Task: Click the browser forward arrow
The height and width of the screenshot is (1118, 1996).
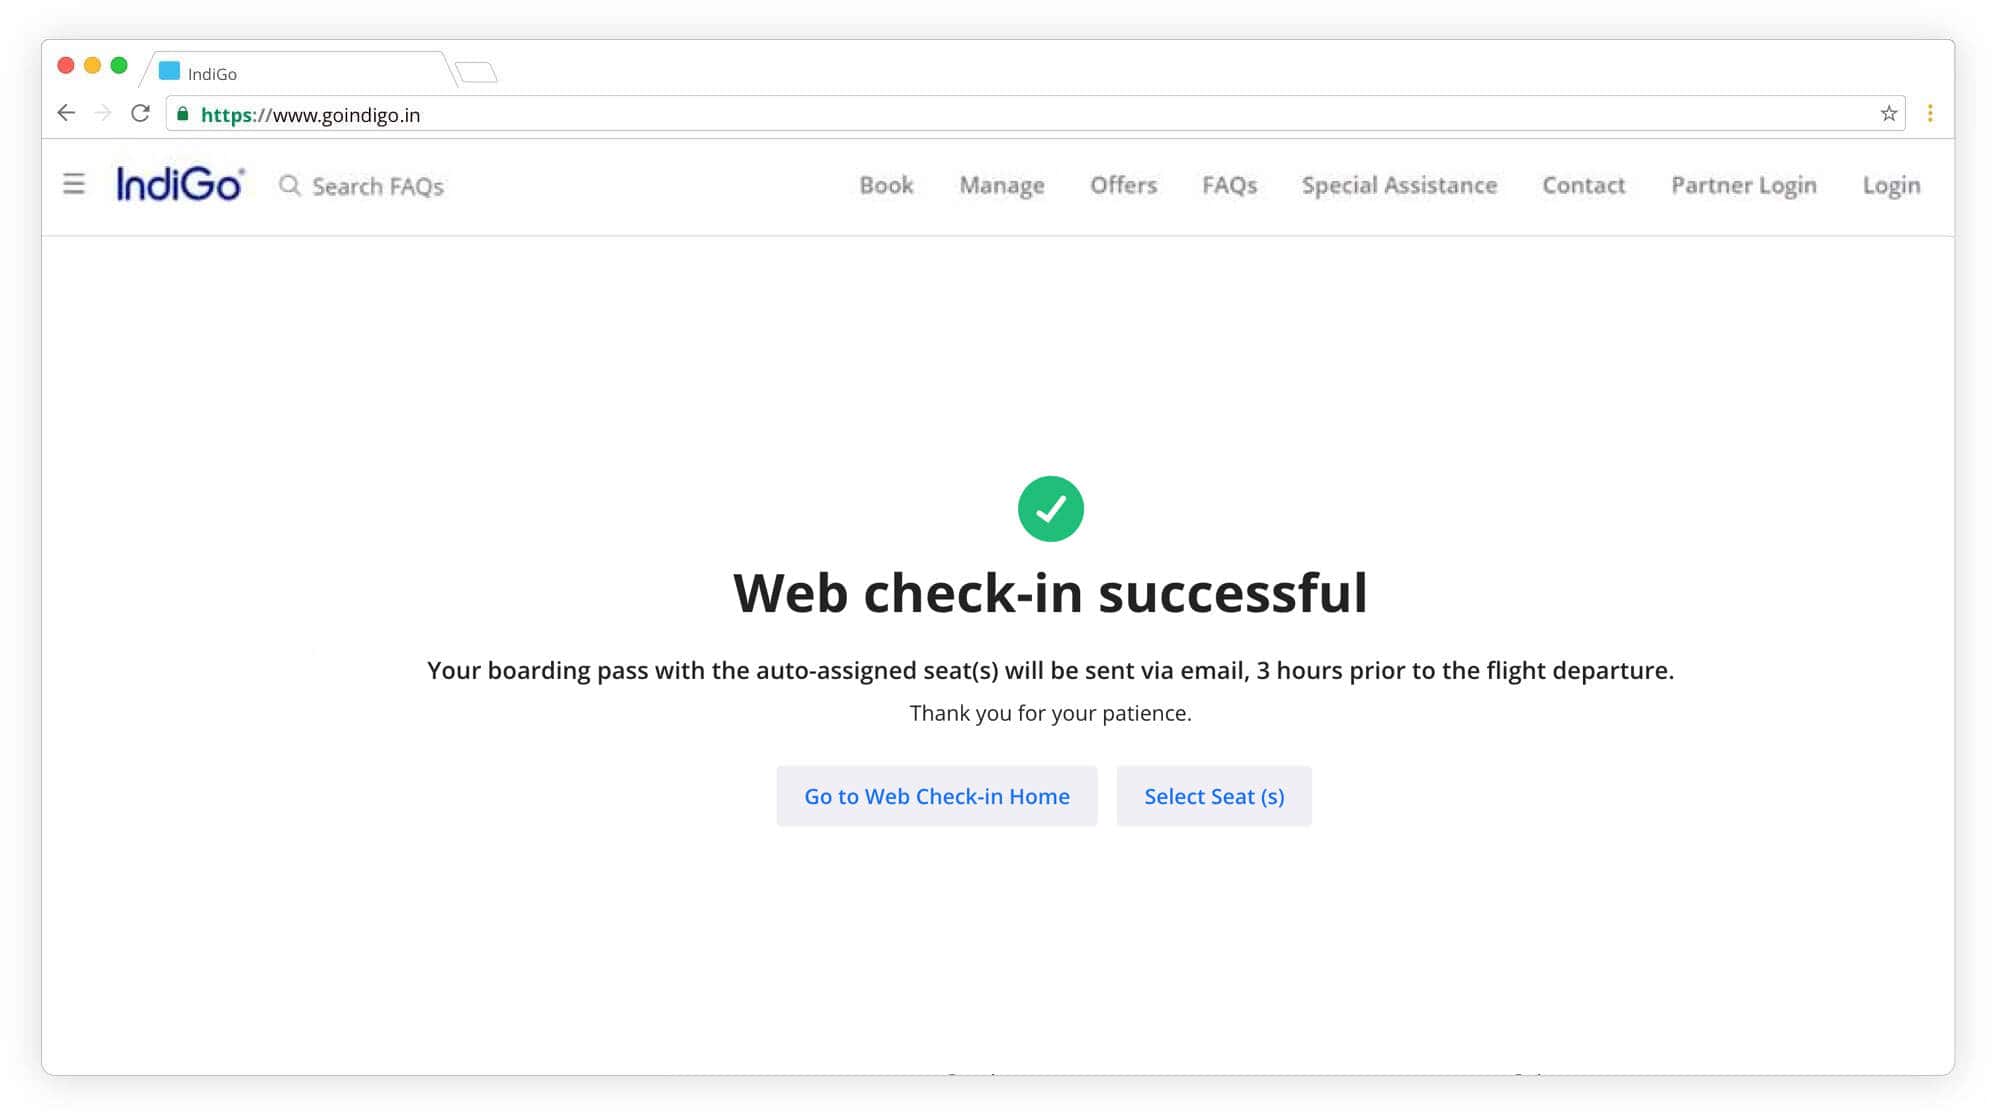Action: point(103,113)
